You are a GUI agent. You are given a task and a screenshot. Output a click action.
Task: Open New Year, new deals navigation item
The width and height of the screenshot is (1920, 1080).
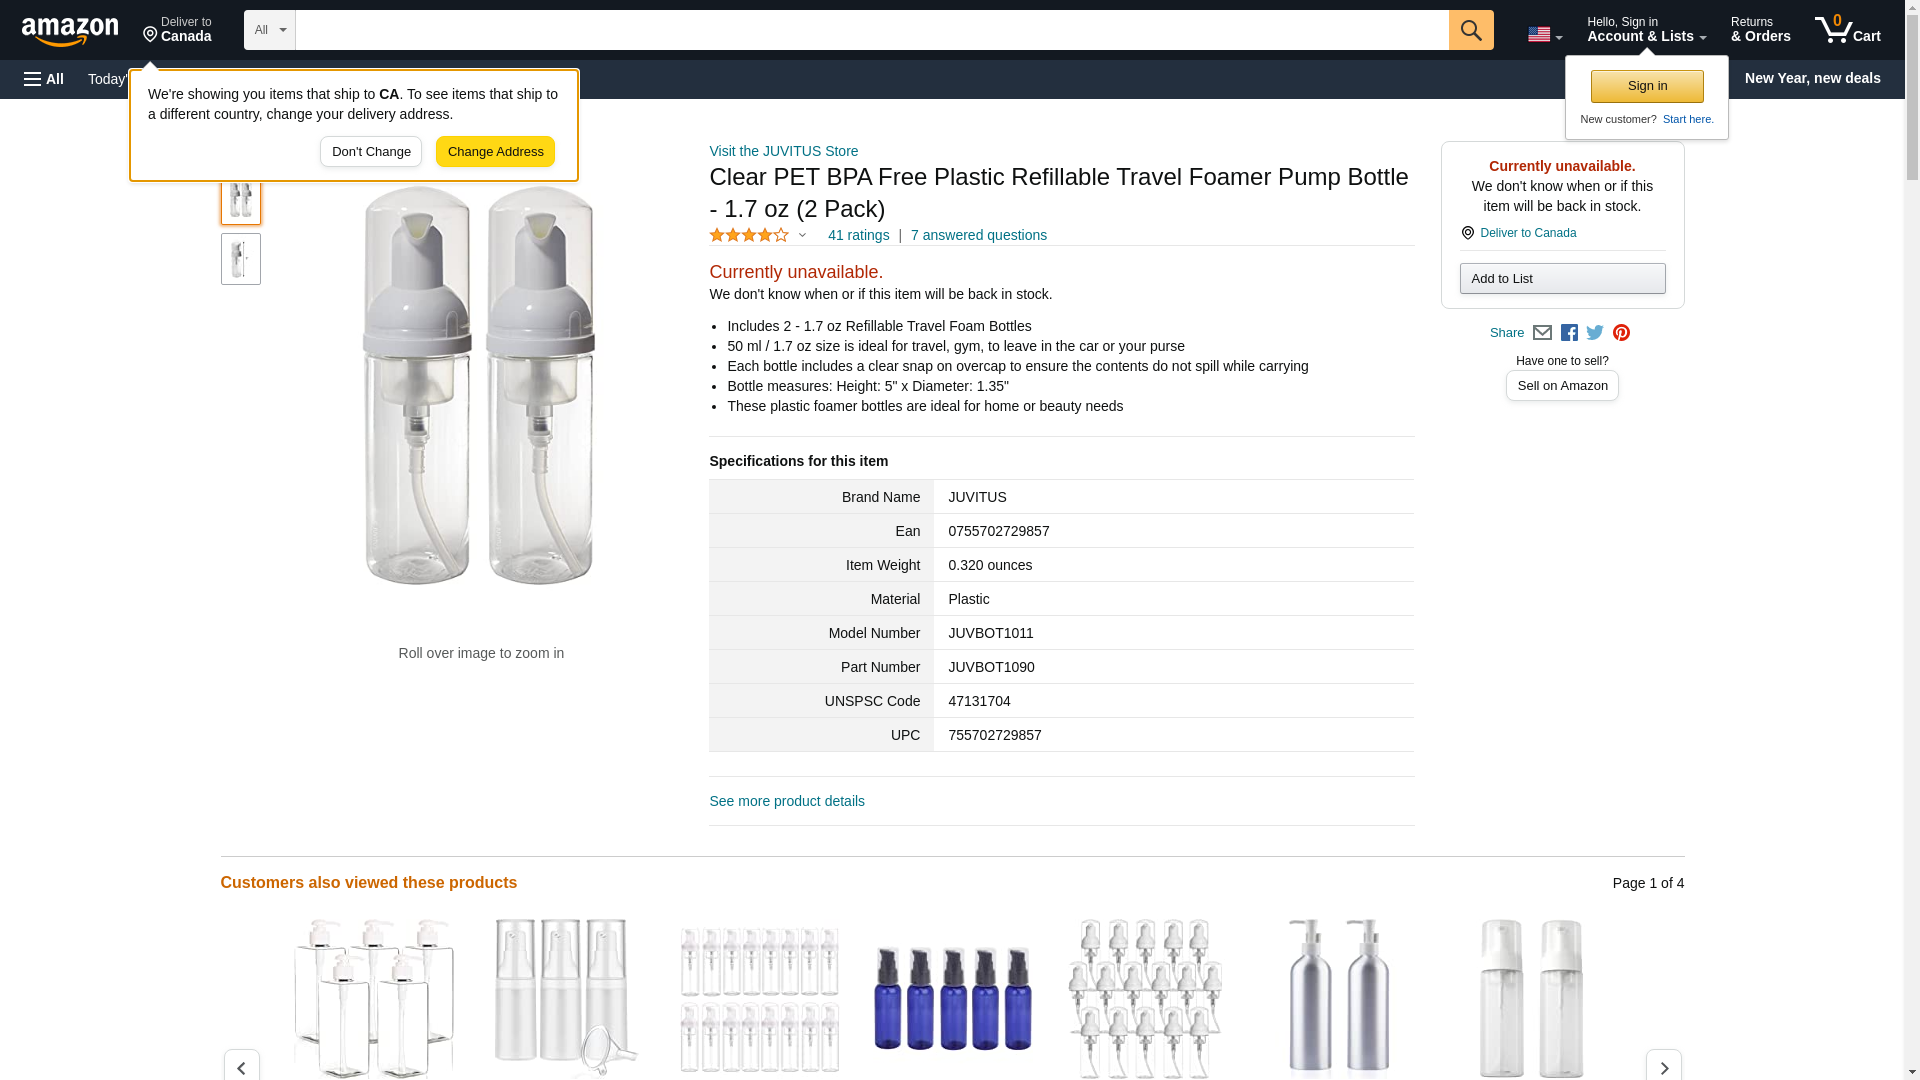tap(1812, 78)
